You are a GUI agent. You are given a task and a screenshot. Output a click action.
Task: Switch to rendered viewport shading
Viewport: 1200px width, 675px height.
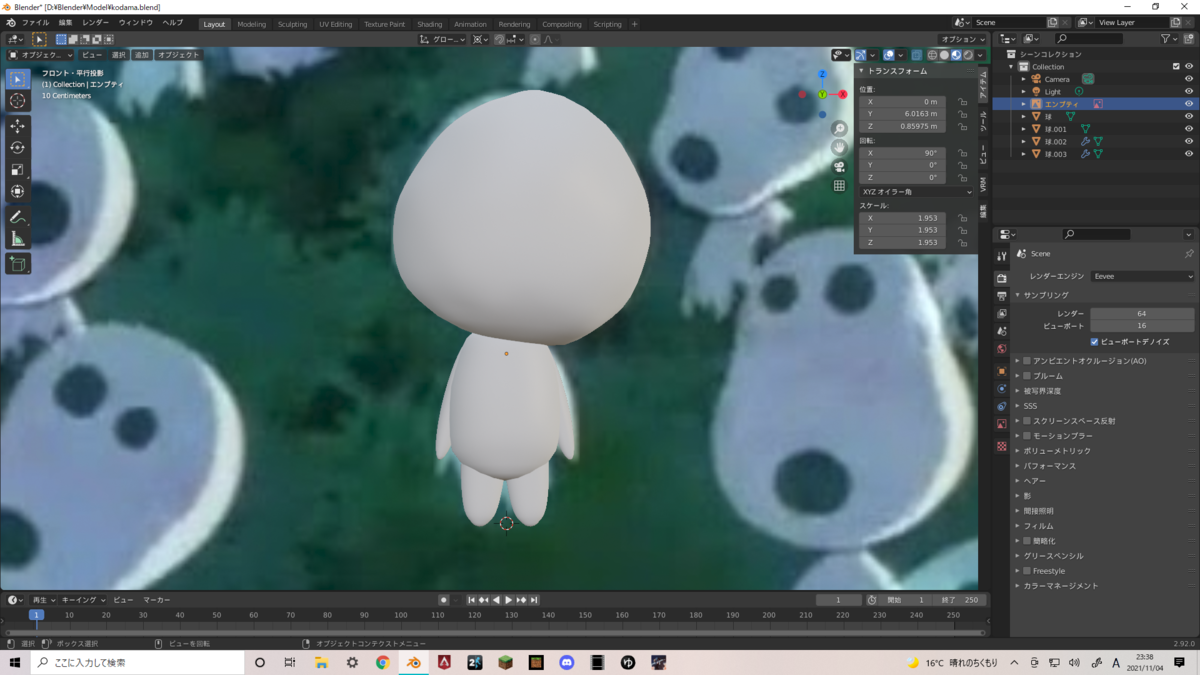[x=968, y=55]
